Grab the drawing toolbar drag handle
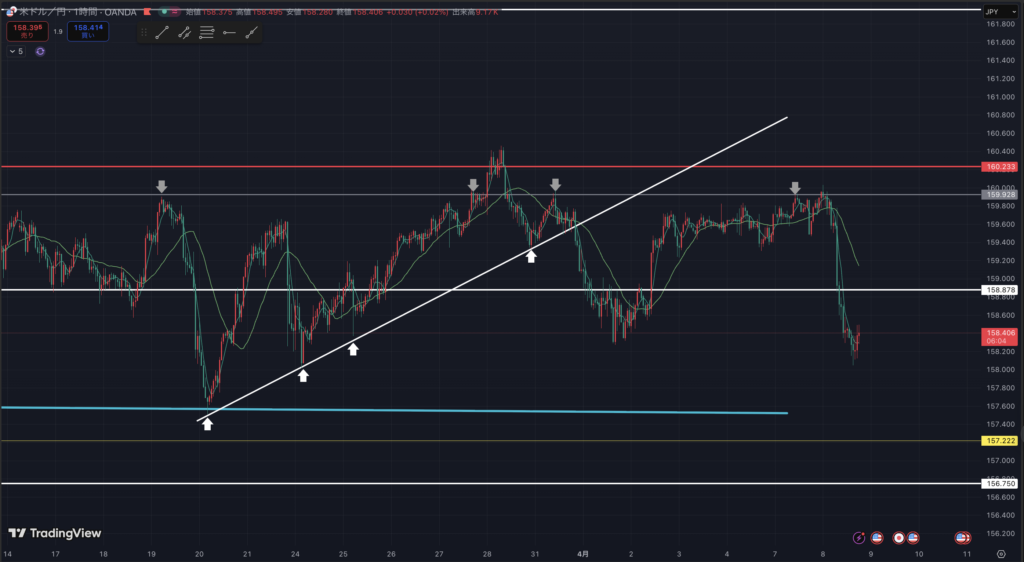 [144, 32]
